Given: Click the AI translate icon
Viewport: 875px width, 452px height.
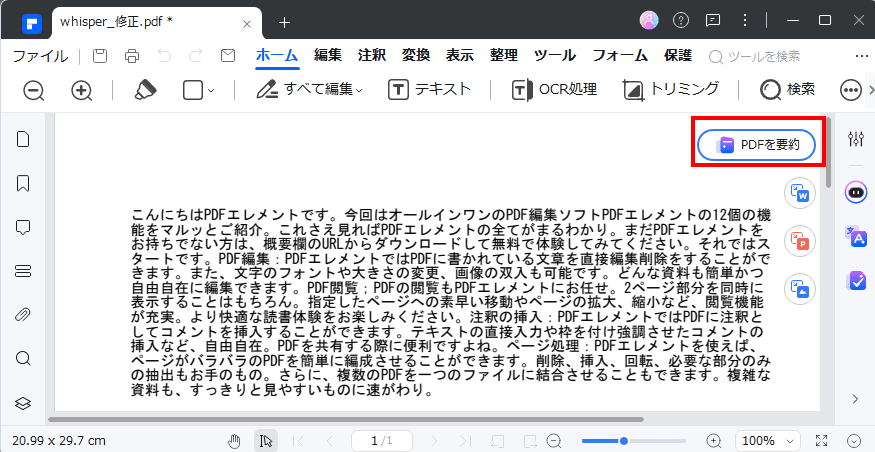Looking at the screenshot, I should tap(855, 236).
